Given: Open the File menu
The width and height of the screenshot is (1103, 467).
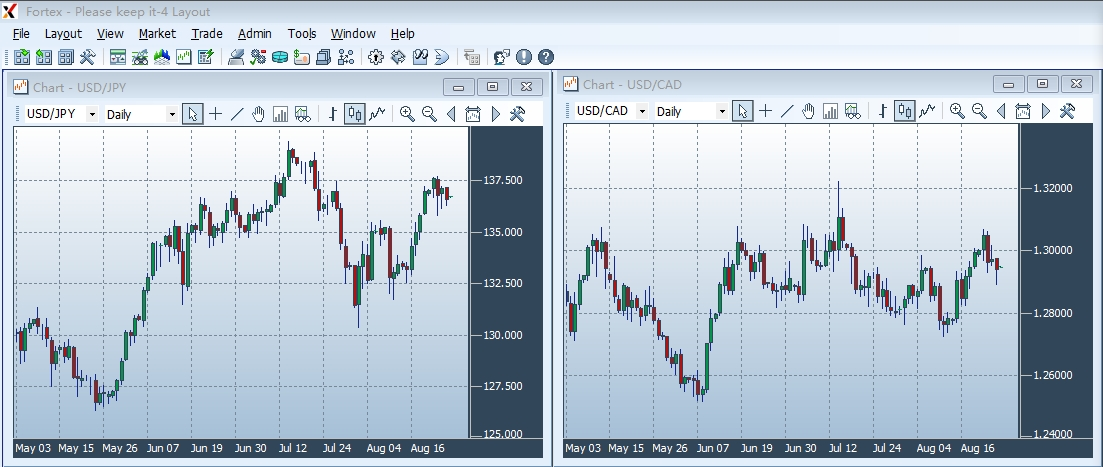Looking at the screenshot, I should [21, 34].
